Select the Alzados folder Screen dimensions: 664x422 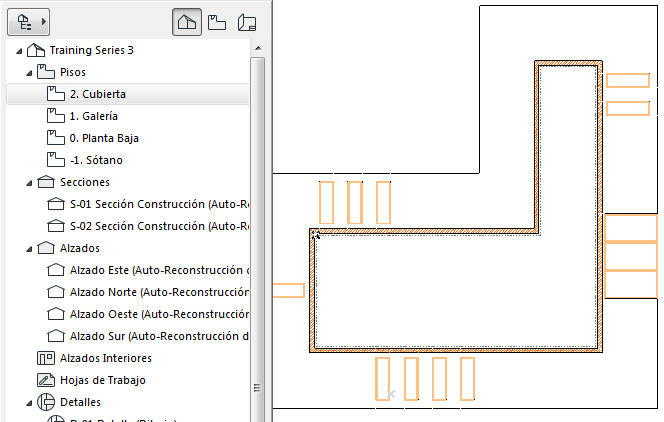(80, 248)
